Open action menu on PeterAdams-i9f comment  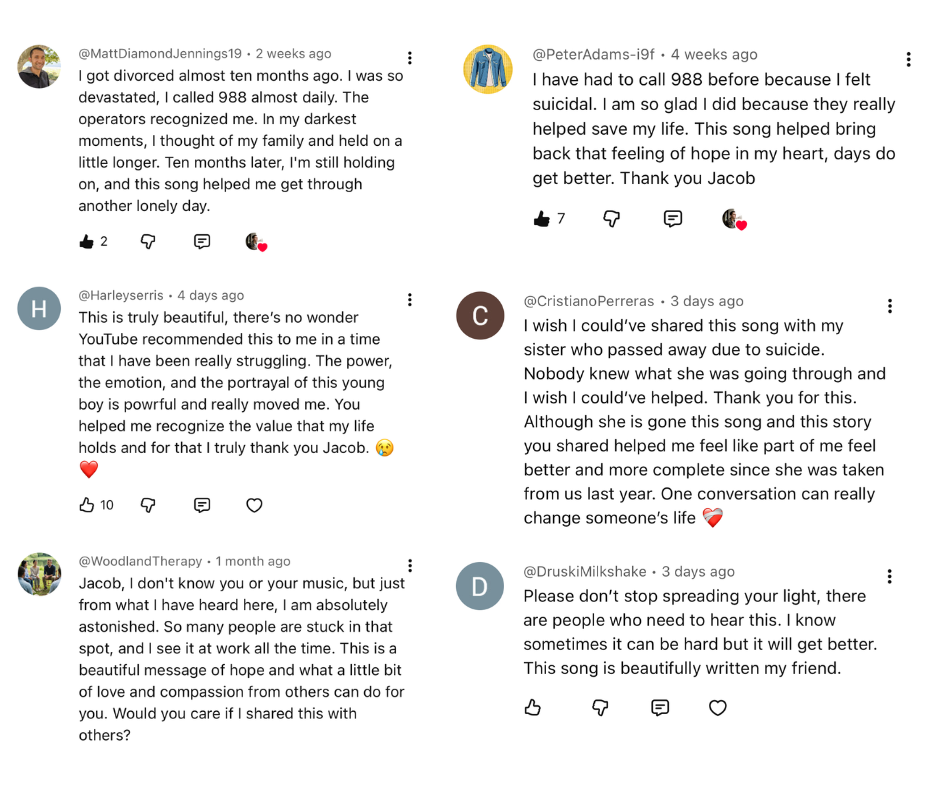pyautogui.click(x=908, y=59)
